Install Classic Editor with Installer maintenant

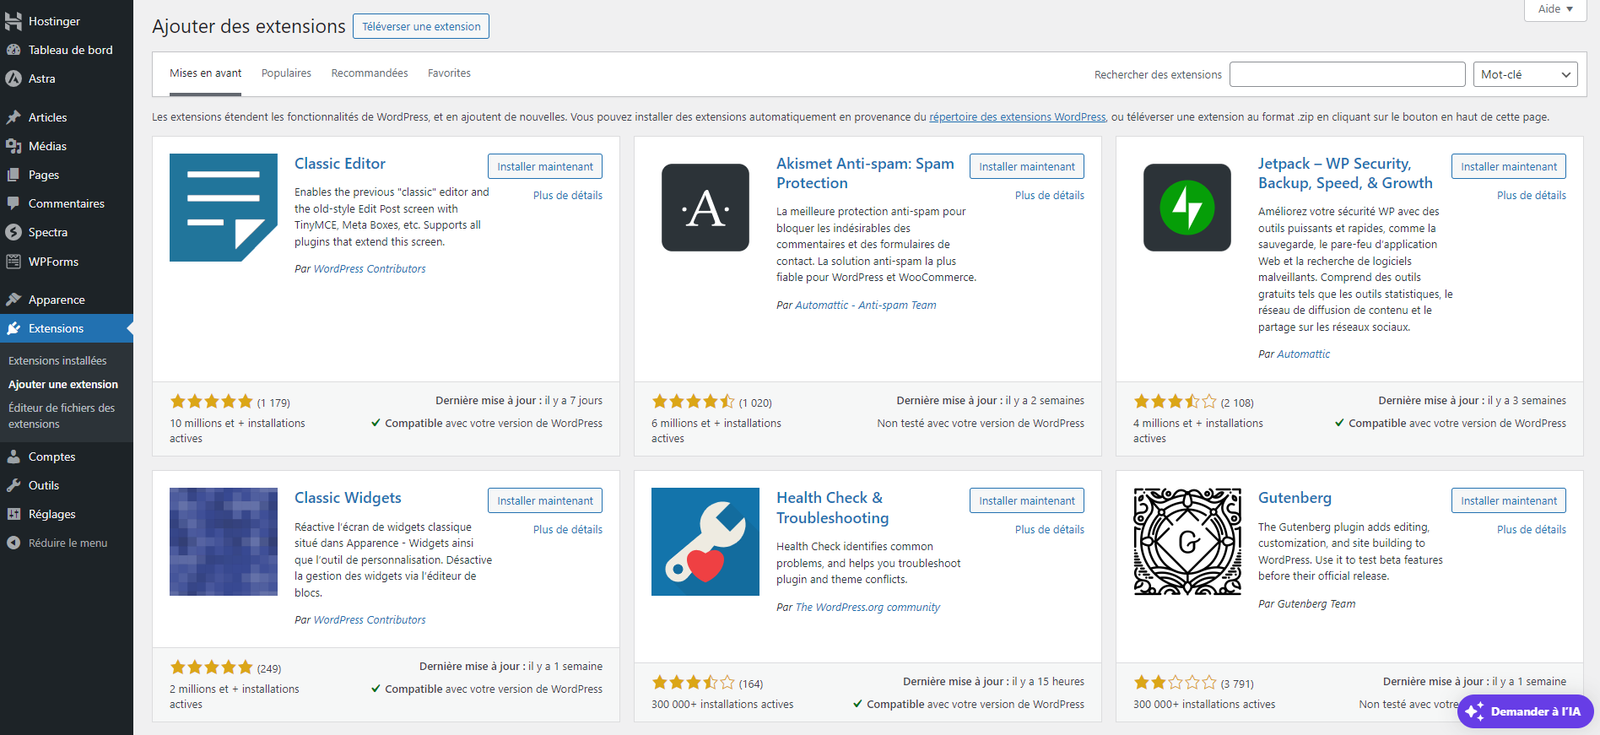(x=545, y=167)
